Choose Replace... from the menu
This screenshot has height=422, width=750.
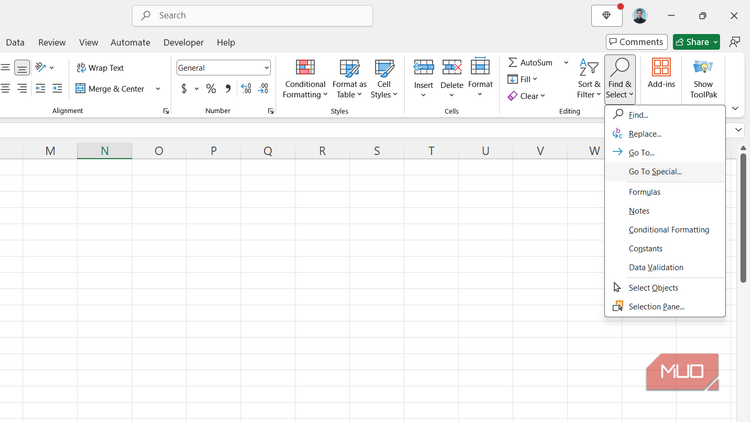[x=665, y=134]
